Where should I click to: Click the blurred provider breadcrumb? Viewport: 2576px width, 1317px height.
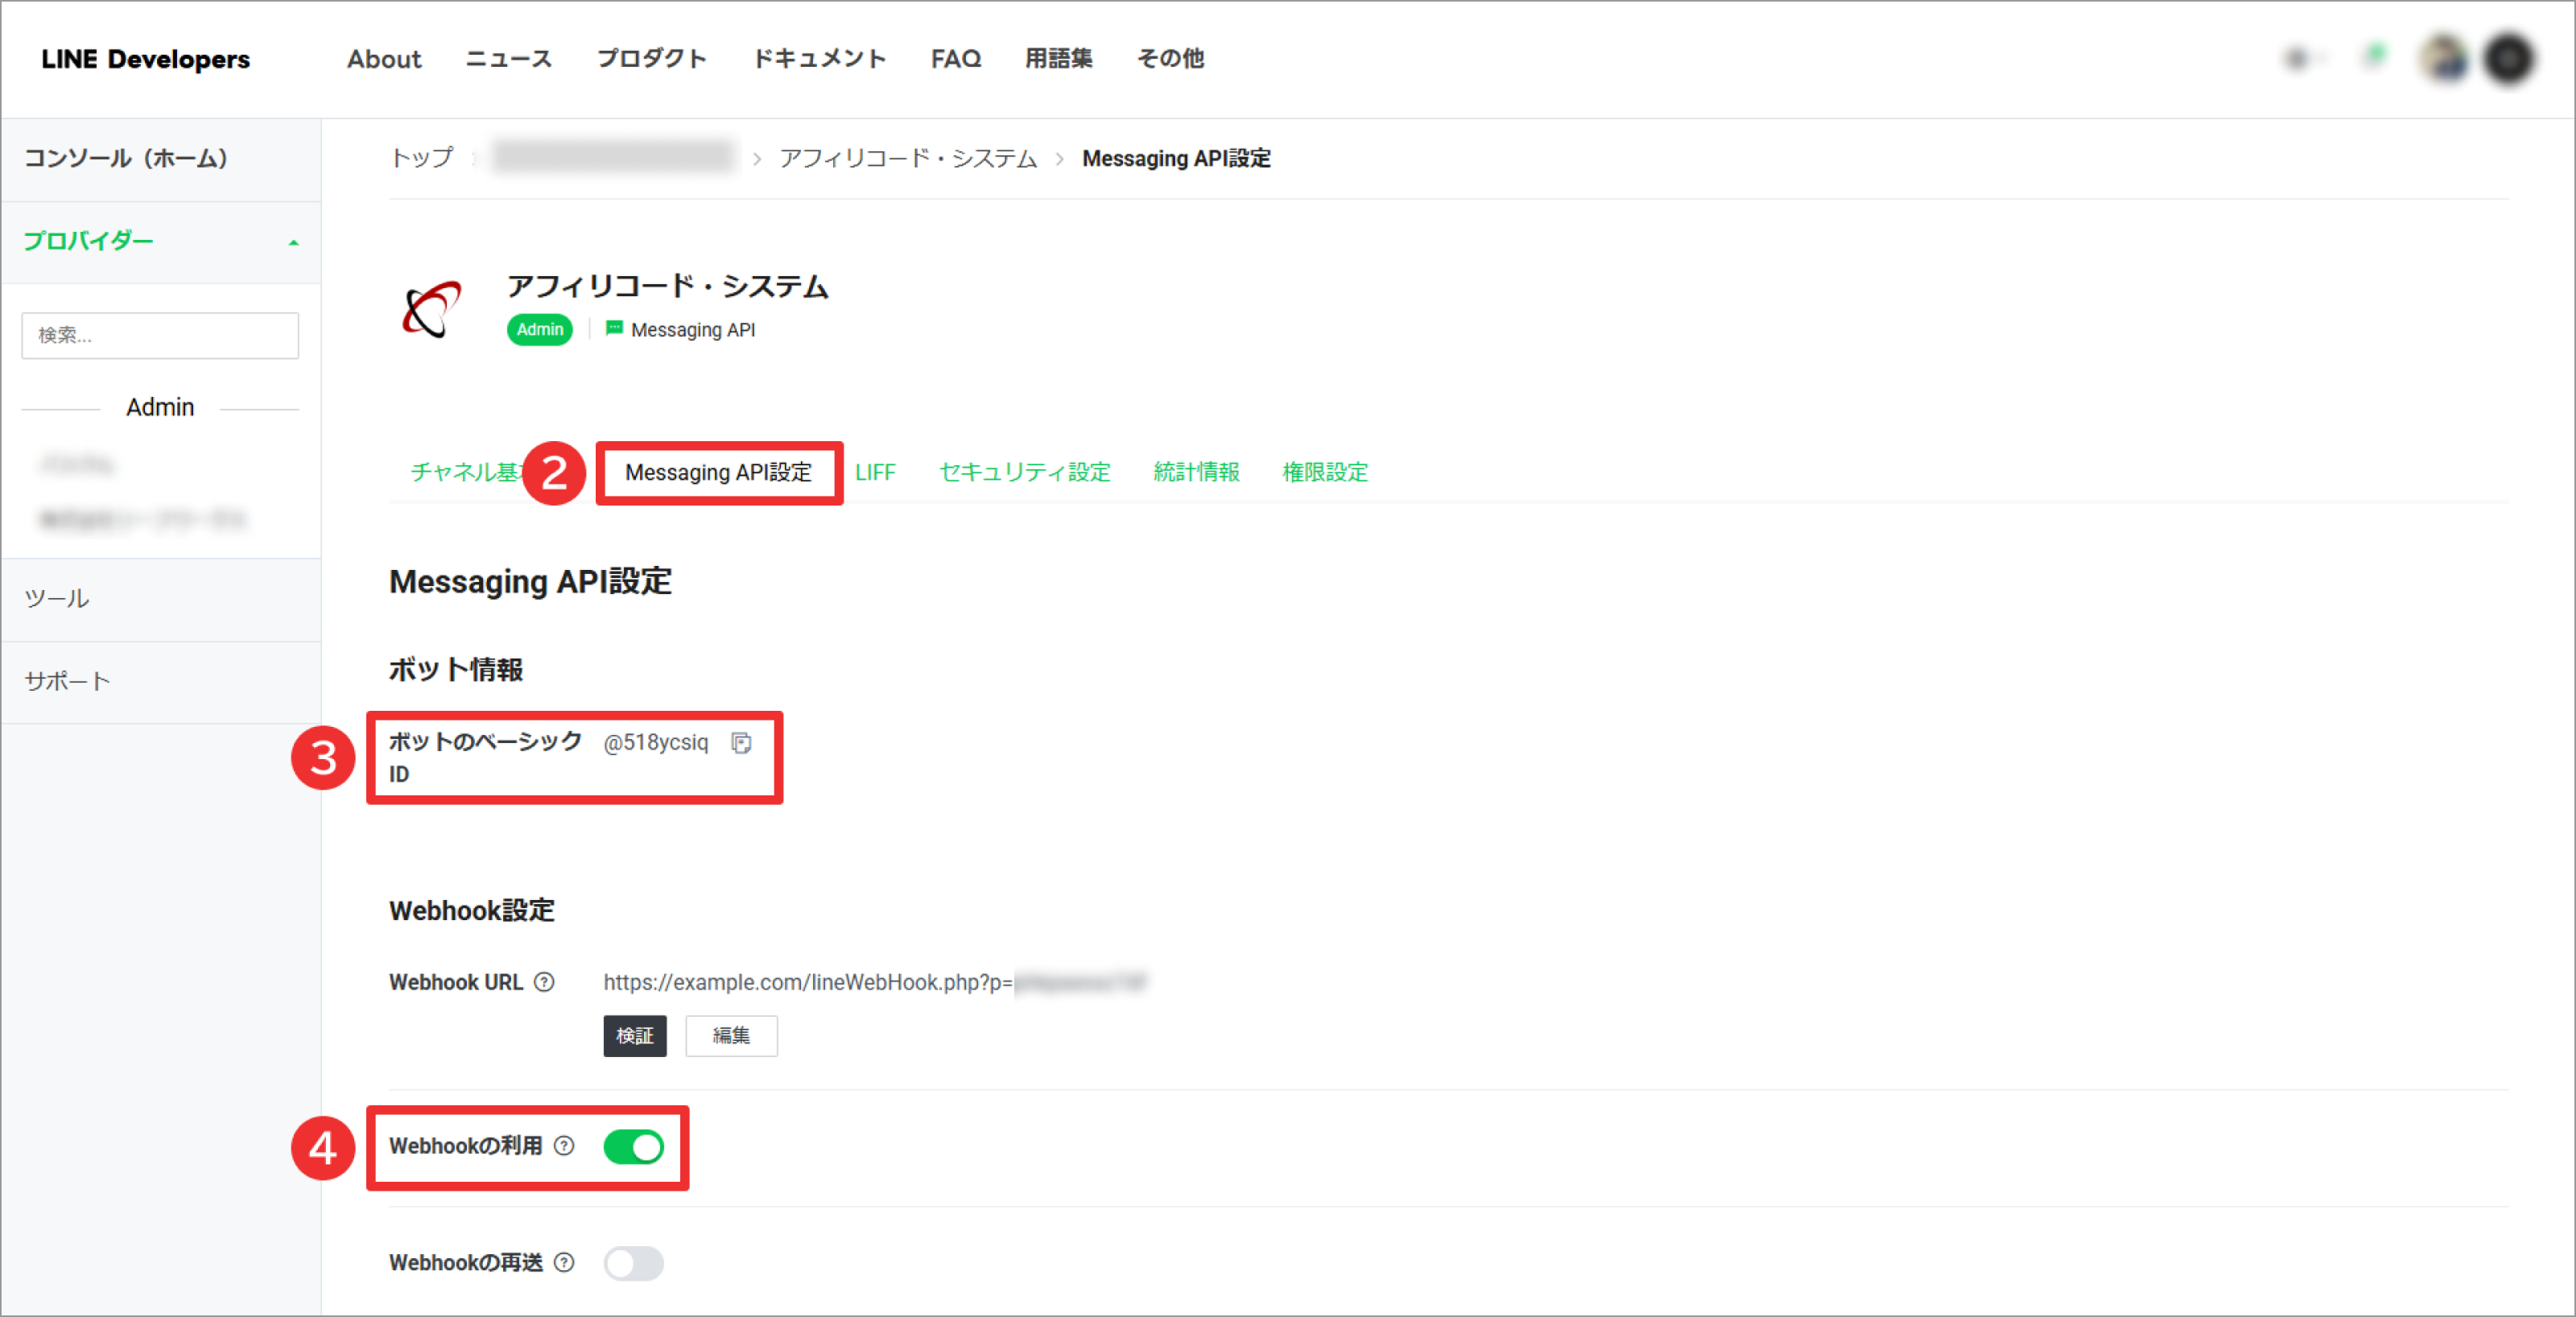(x=613, y=157)
